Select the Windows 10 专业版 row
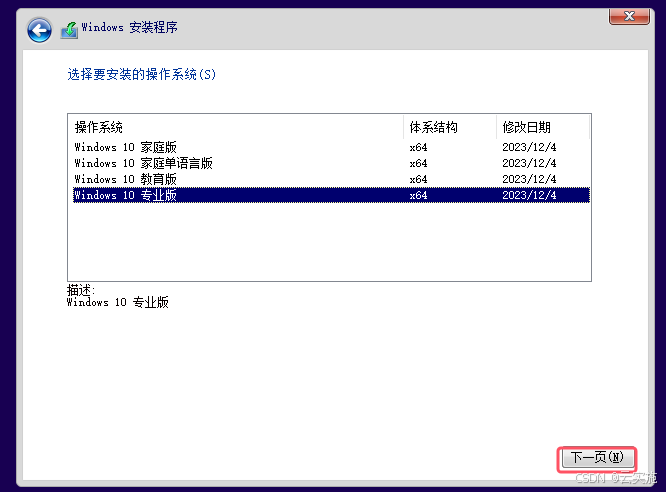Viewport: 666px width, 492px height. pyautogui.click(x=331, y=195)
